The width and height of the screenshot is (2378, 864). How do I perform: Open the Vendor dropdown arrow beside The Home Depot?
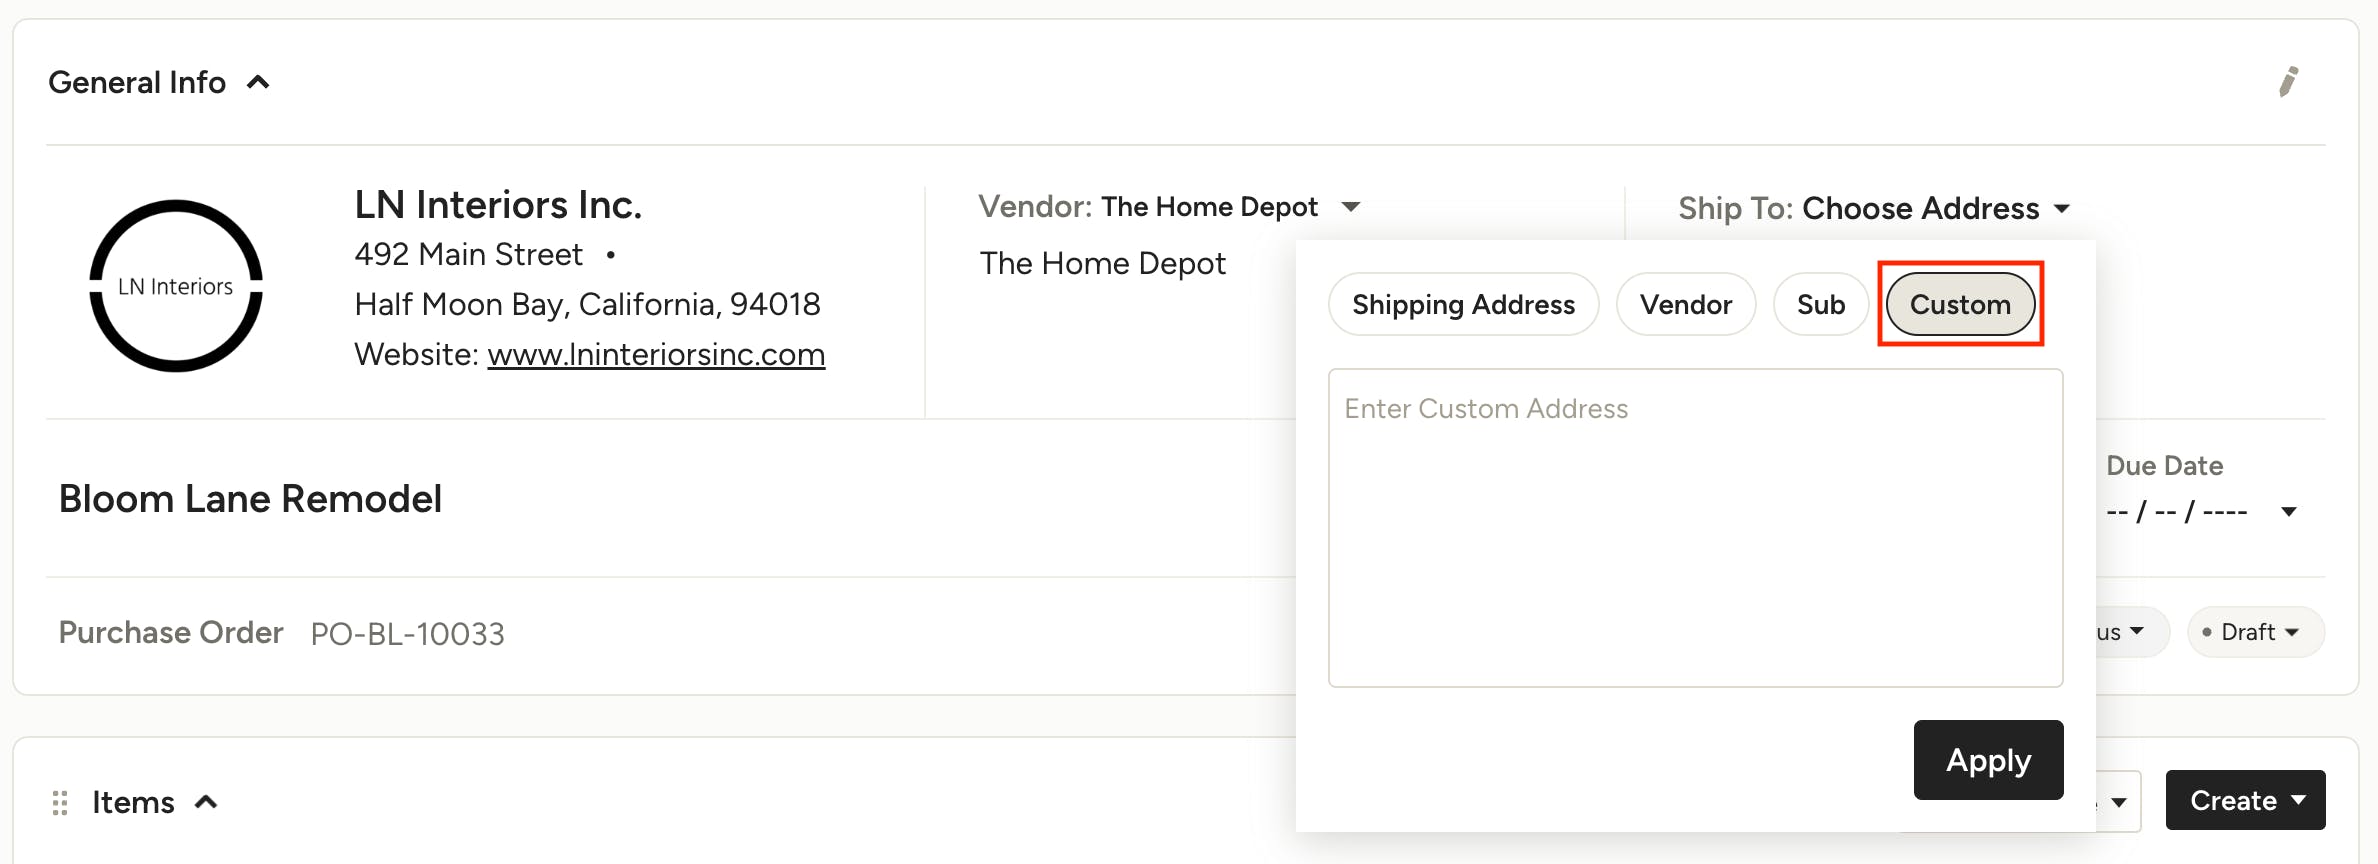click(x=1351, y=207)
